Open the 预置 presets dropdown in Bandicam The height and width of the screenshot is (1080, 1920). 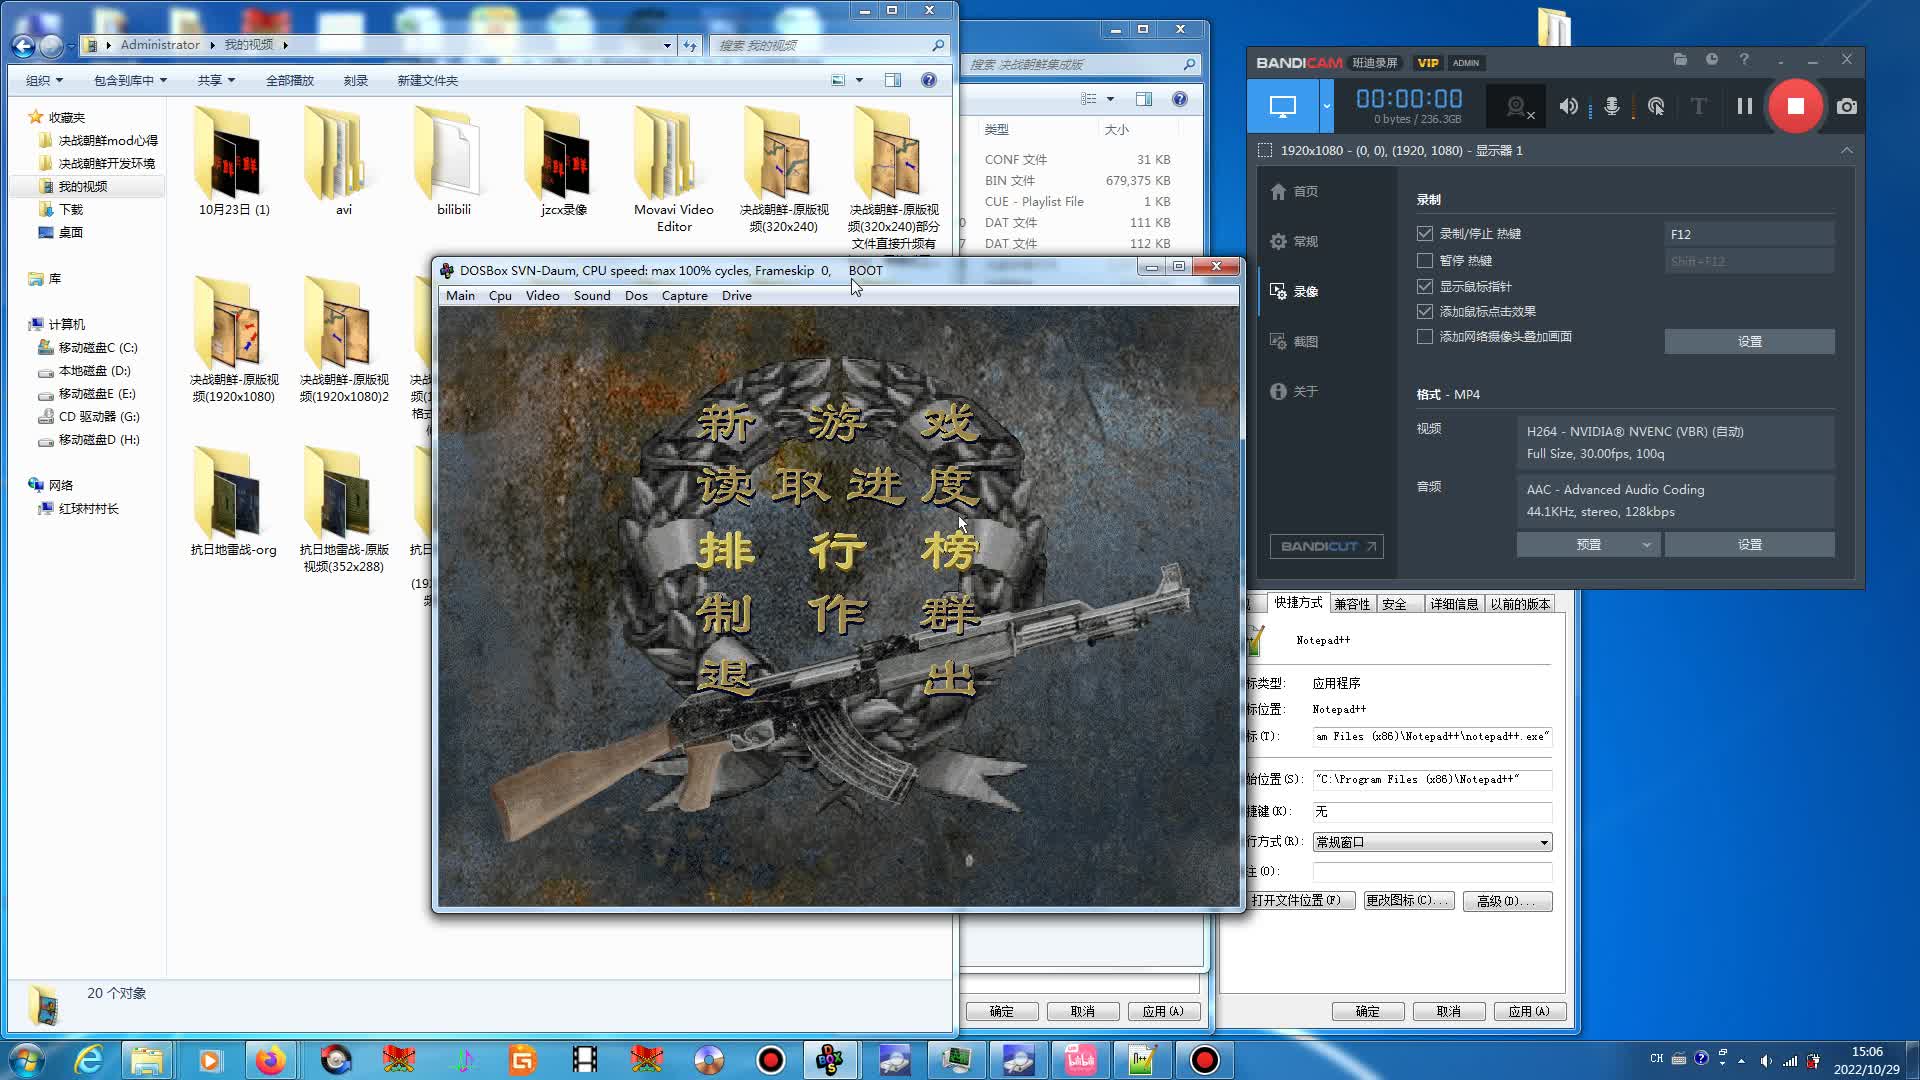1588,545
